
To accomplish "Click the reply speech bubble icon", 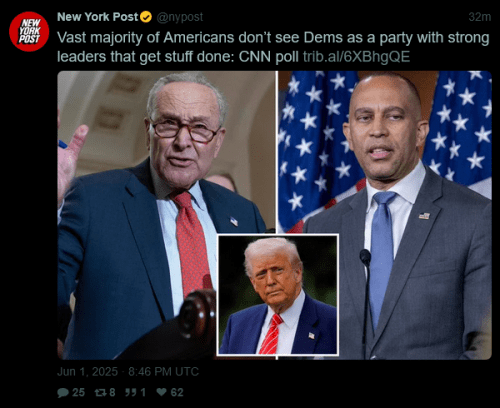I will [63, 392].
